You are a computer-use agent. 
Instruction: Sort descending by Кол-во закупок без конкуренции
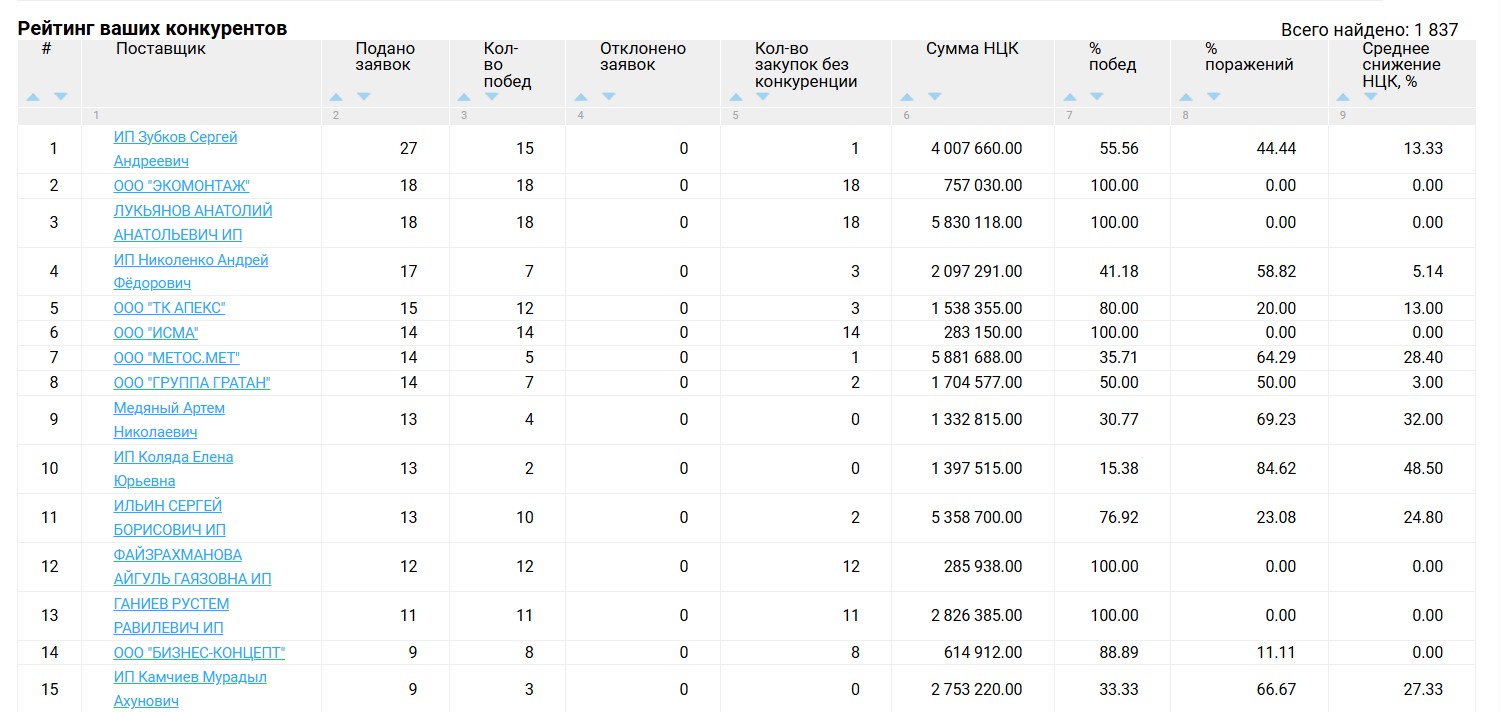click(x=763, y=97)
